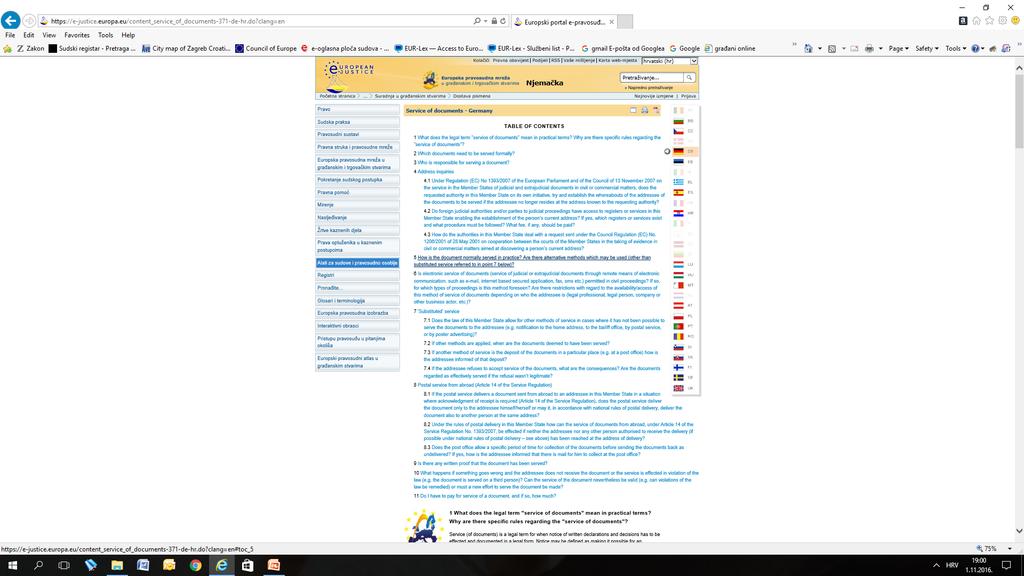Open Windows Start button

tap(12, 566)
